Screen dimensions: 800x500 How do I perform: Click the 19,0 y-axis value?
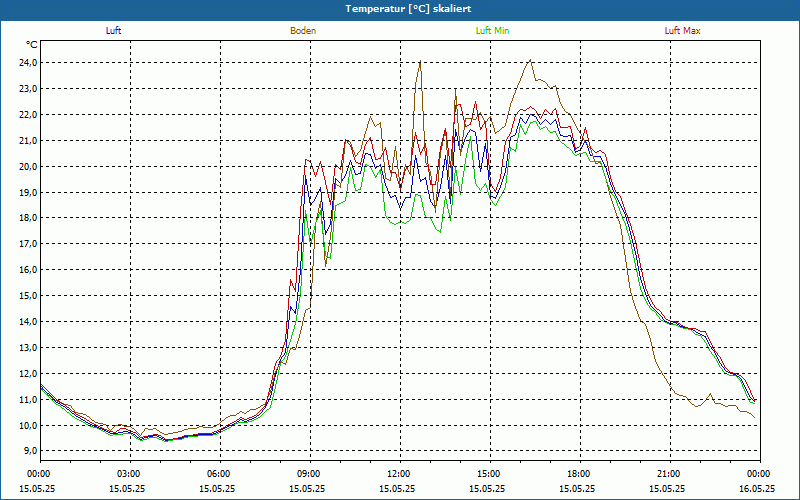pos(28,193)
